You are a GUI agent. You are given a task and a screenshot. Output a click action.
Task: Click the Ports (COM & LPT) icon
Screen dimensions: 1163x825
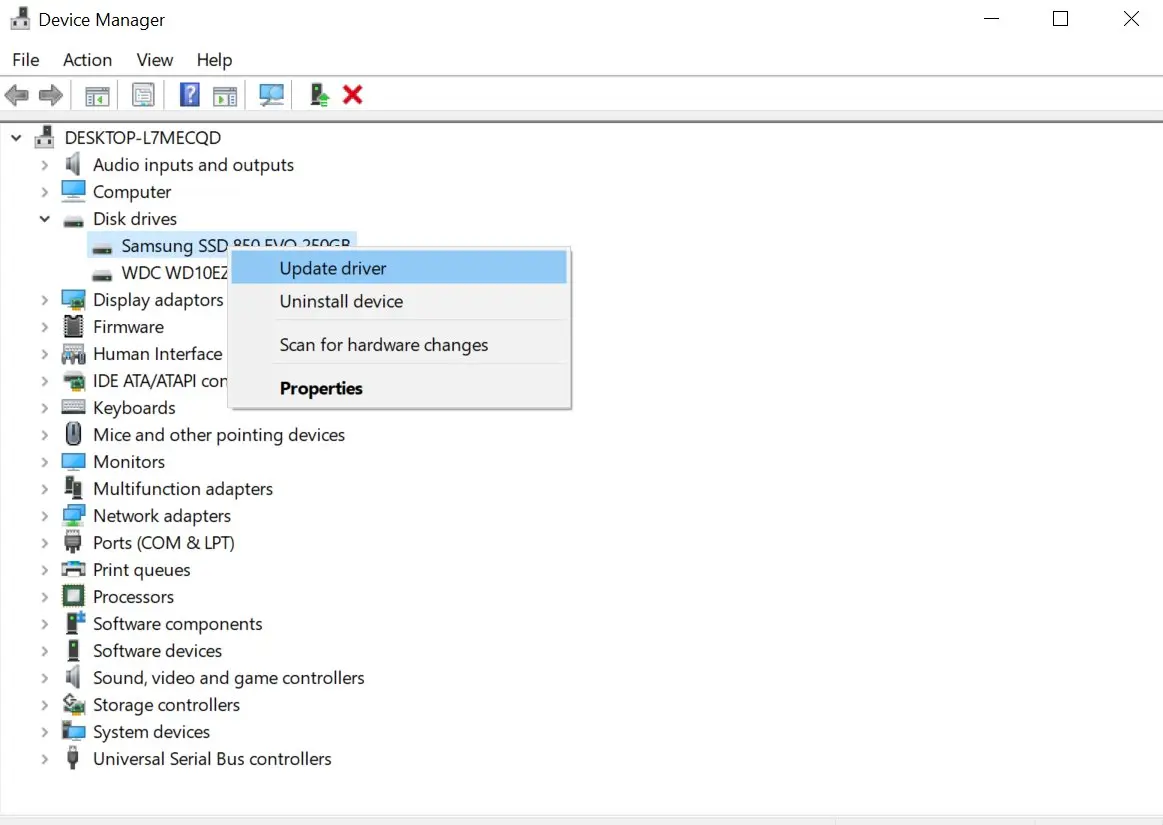tap(73, 542)
